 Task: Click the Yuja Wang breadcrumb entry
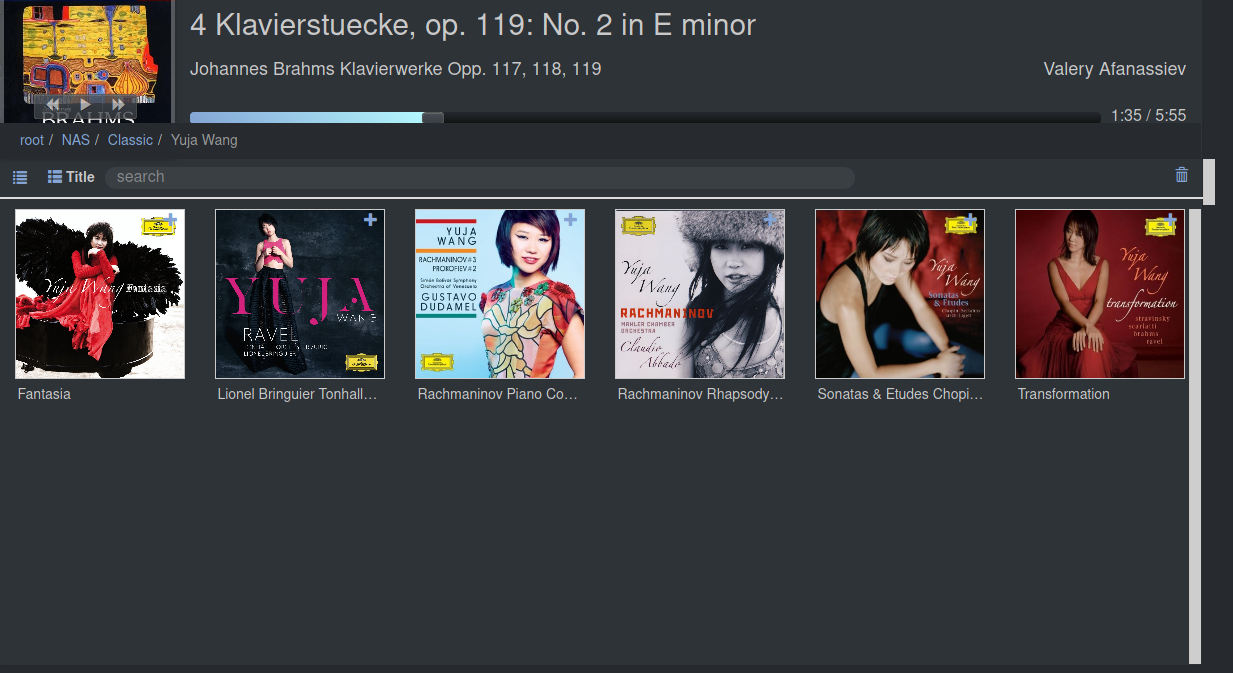(204, 140)
